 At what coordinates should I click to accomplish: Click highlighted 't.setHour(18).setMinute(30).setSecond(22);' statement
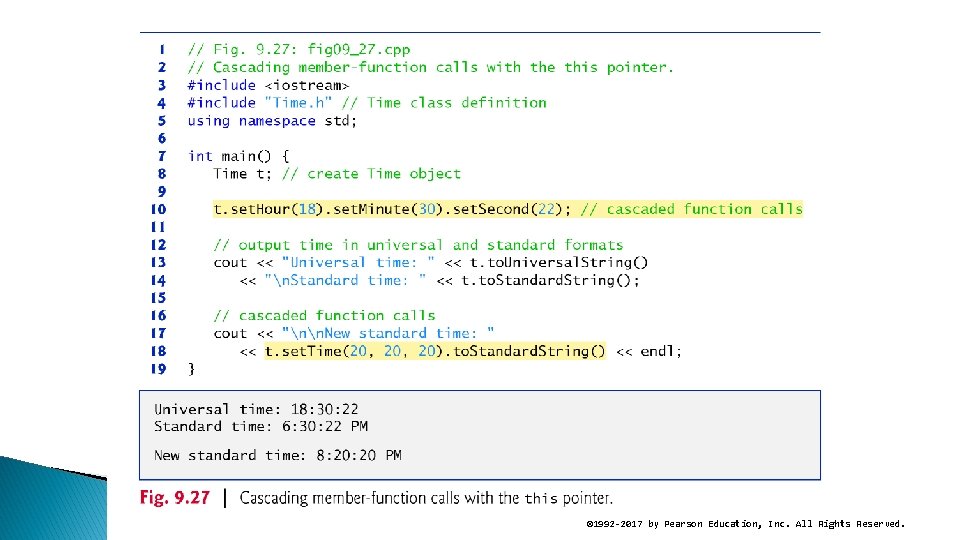(392, 209)
